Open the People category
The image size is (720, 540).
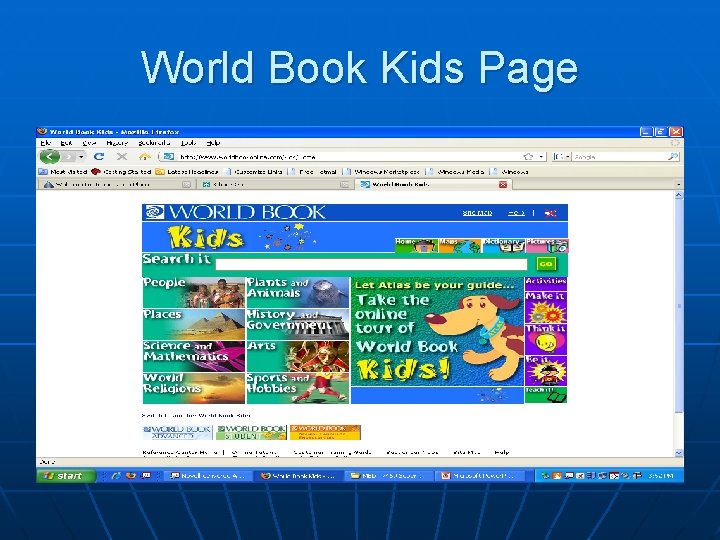(x=193, y=292)
